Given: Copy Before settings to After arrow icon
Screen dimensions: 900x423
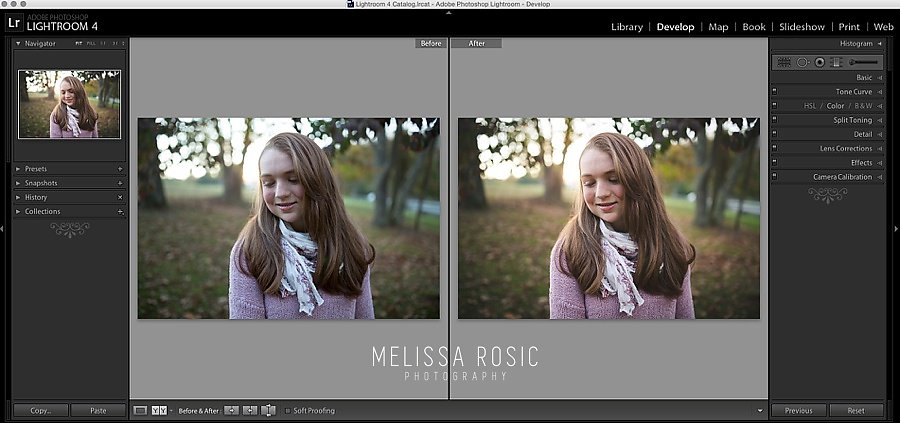Looking at the screenshot, I should click(x=231, y=410).
